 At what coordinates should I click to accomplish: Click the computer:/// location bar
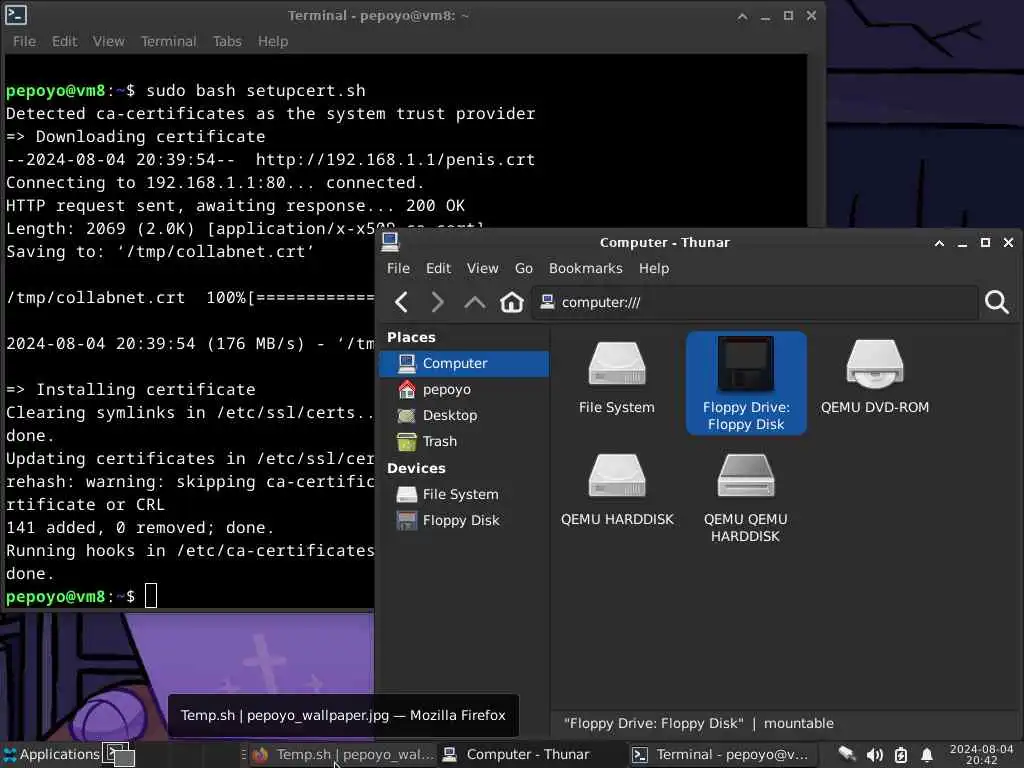pyautogui.click(x=754, y=302)
